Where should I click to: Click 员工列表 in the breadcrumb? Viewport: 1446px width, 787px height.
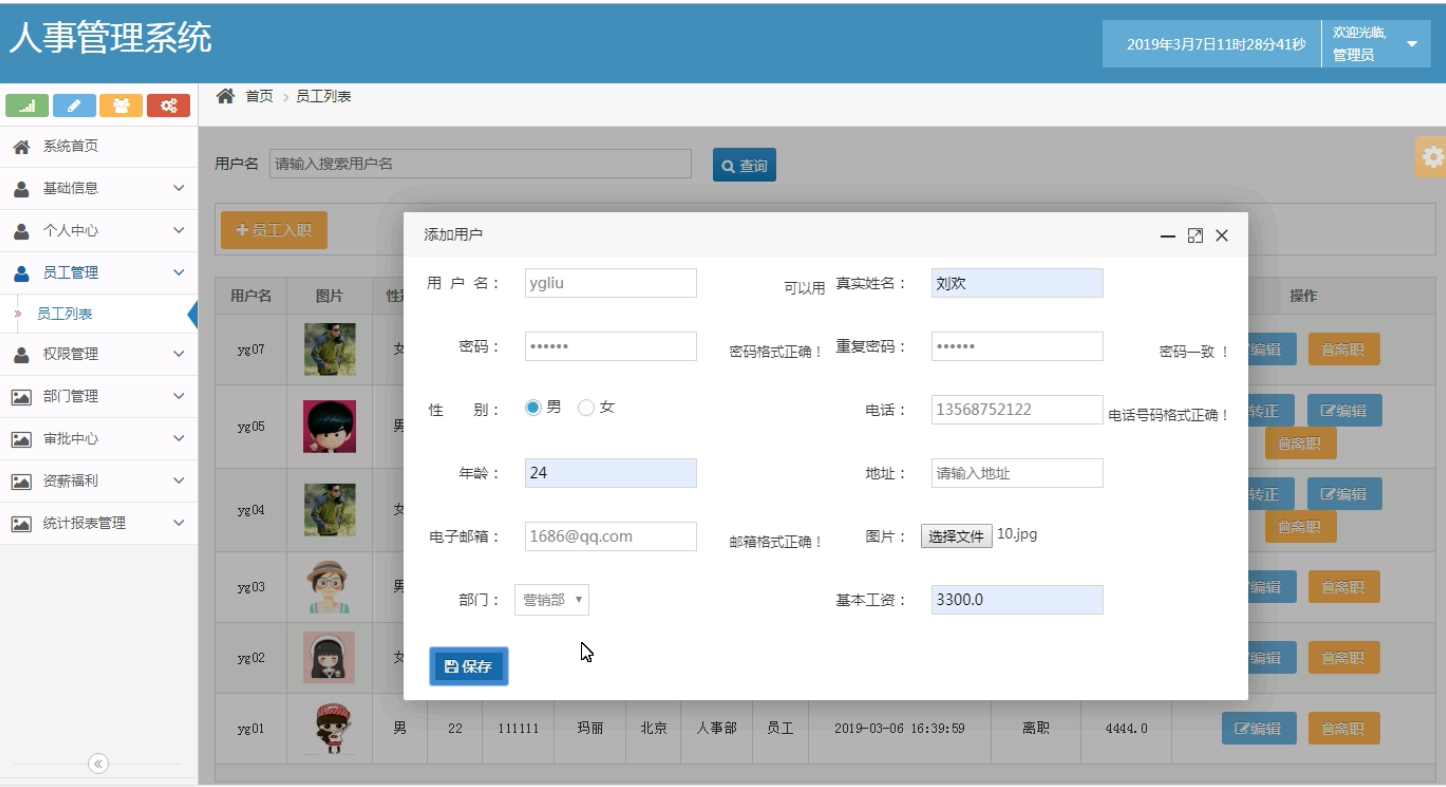(x=323, y=96)
